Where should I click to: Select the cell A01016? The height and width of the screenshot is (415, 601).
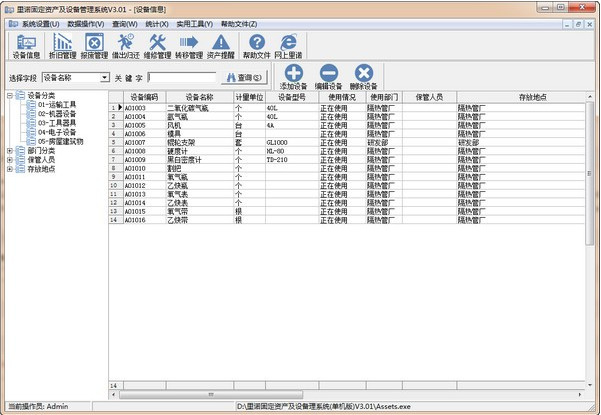145,220
